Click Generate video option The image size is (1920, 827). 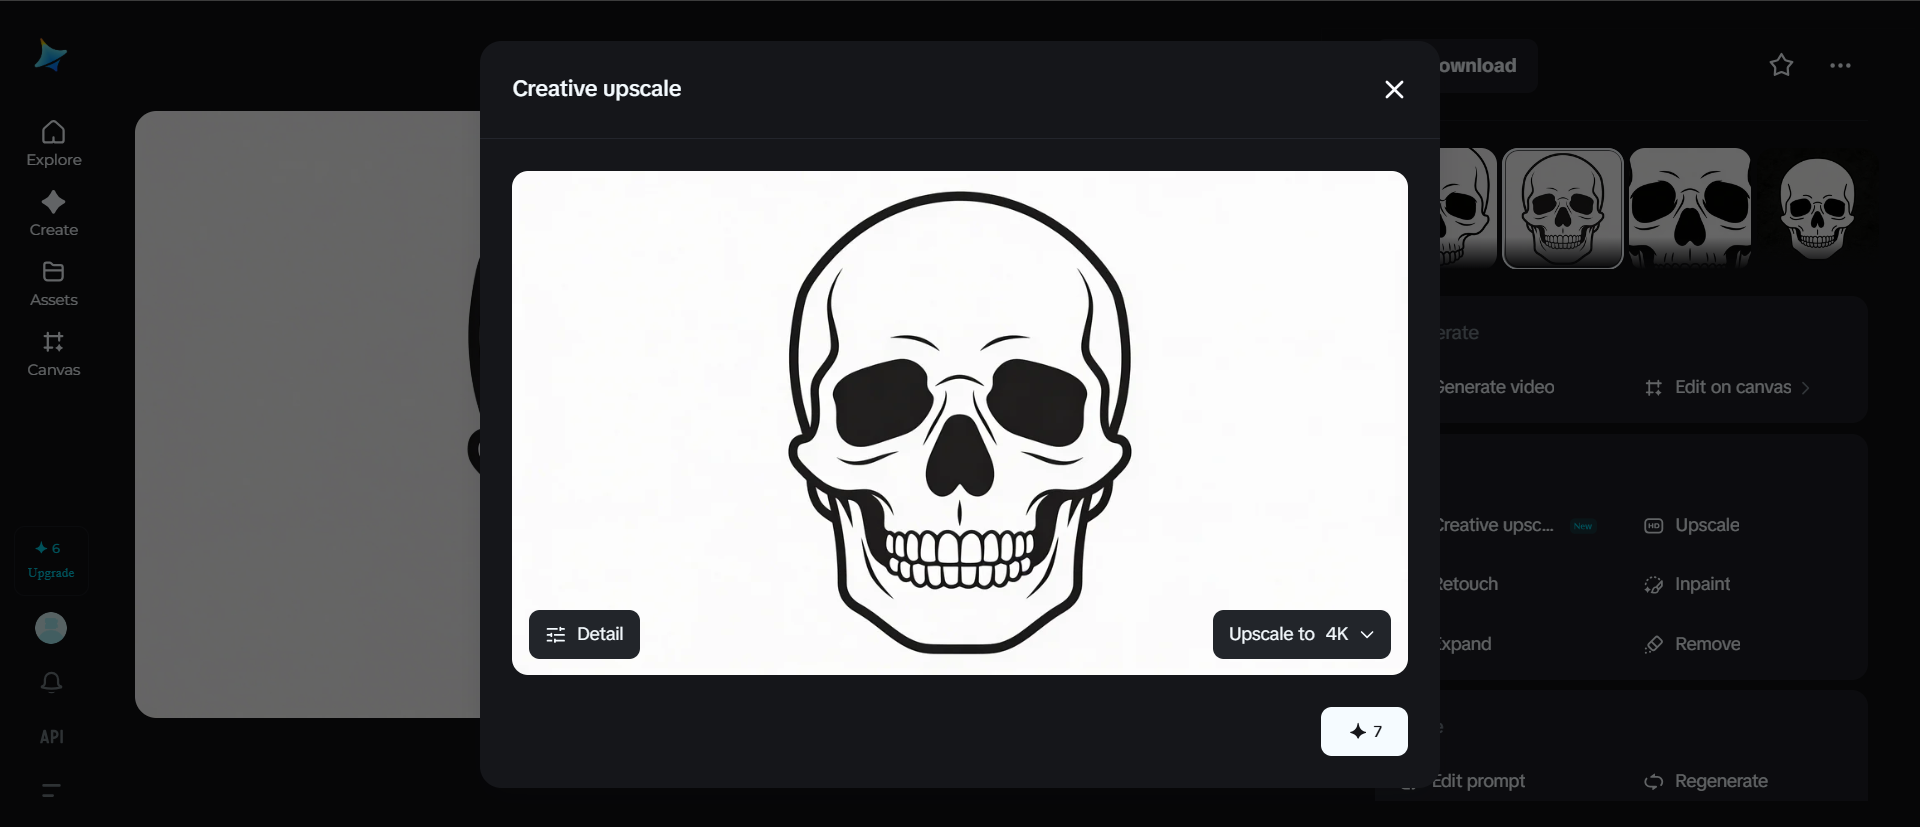(1496, 387)
